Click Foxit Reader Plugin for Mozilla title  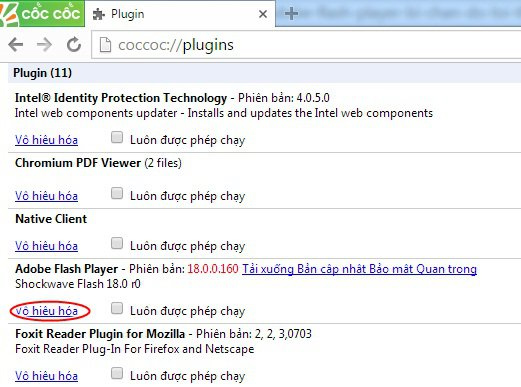(100, 334)
